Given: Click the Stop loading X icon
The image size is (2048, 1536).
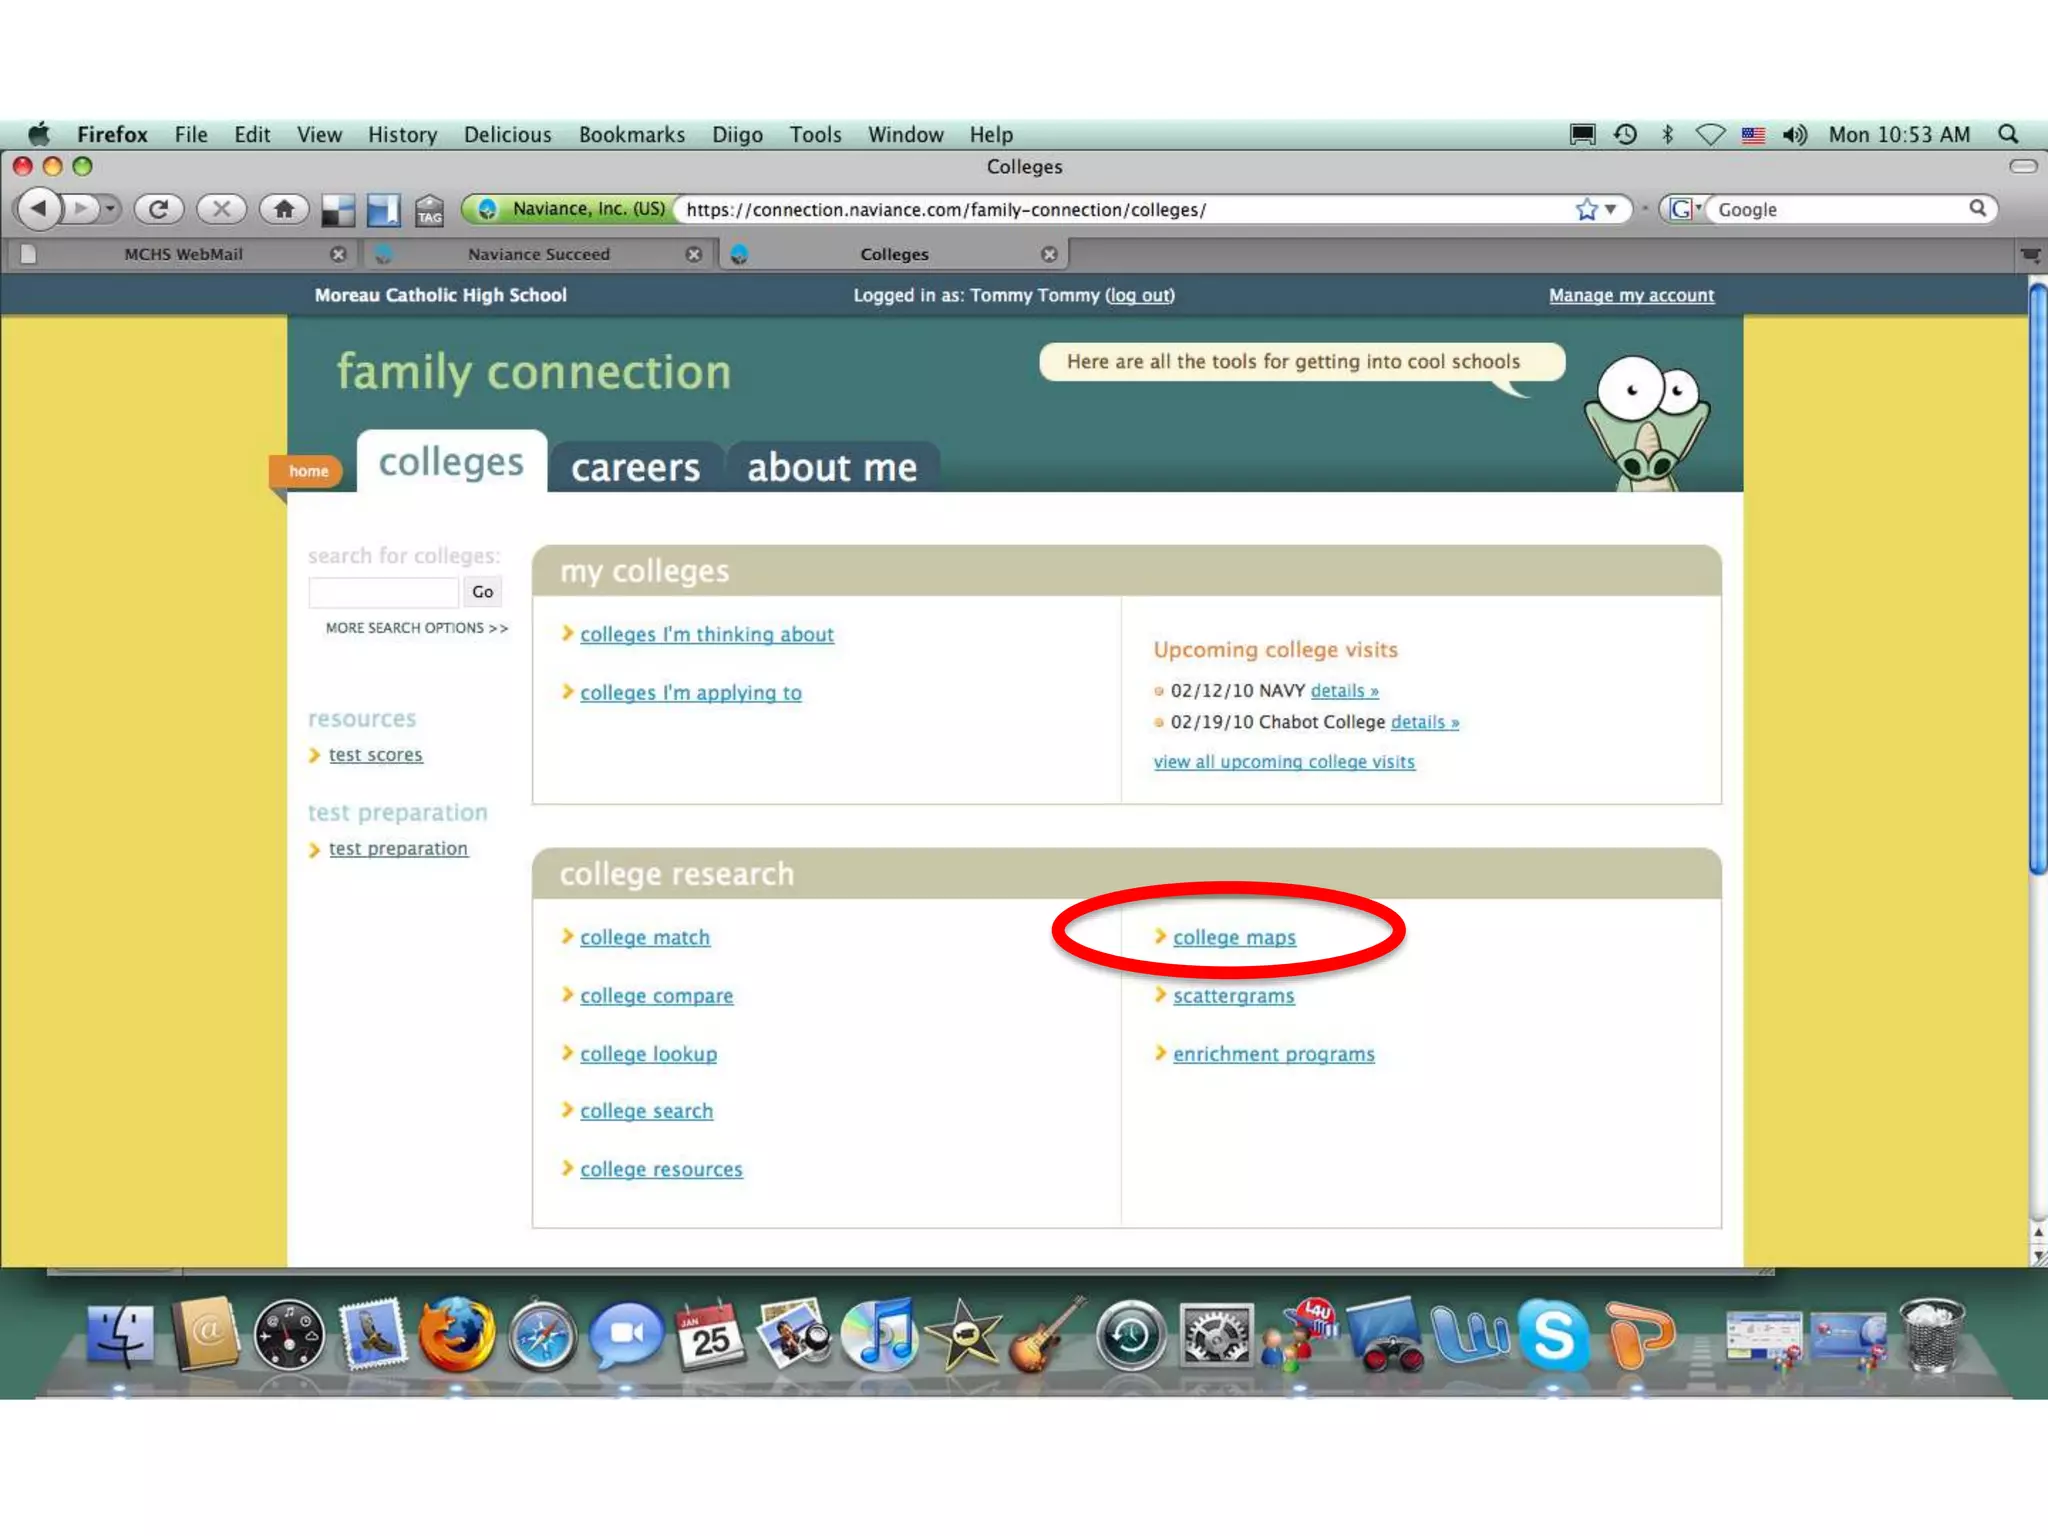Looking at the screenshot, I should pyautogui.click(x=221, y=209).
